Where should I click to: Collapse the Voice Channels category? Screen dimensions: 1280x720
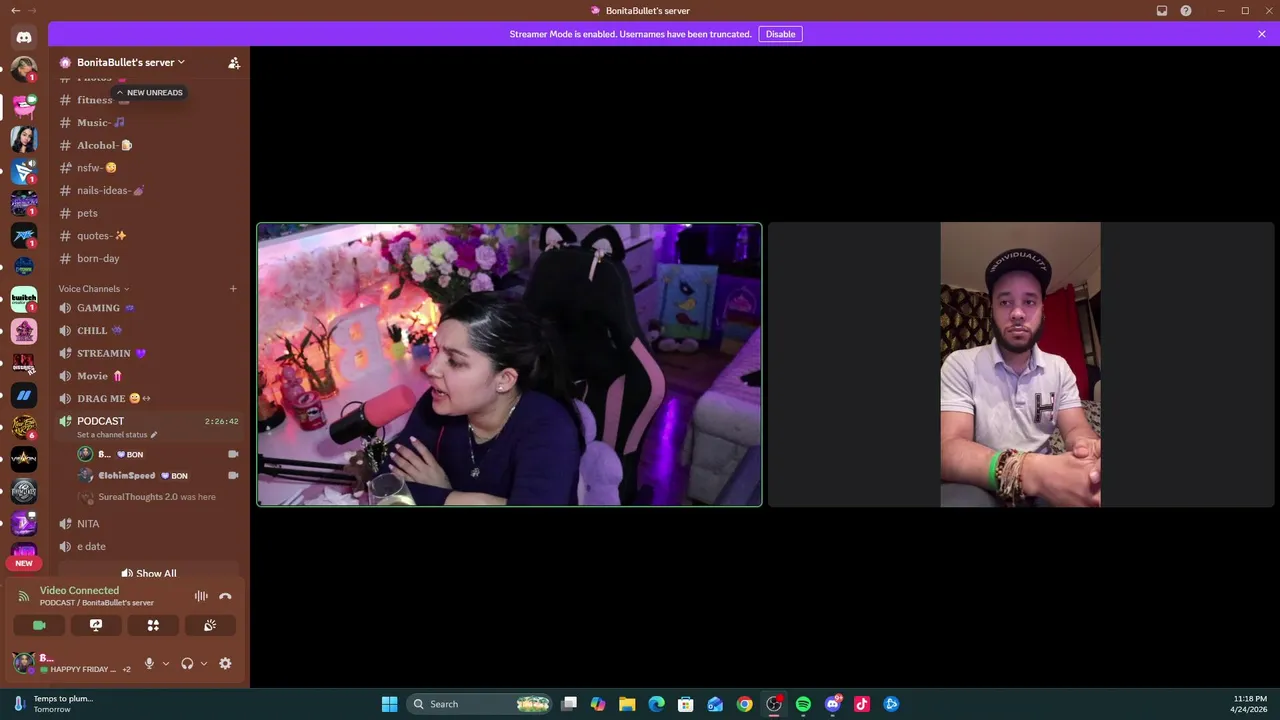click(x=94, y=289)
